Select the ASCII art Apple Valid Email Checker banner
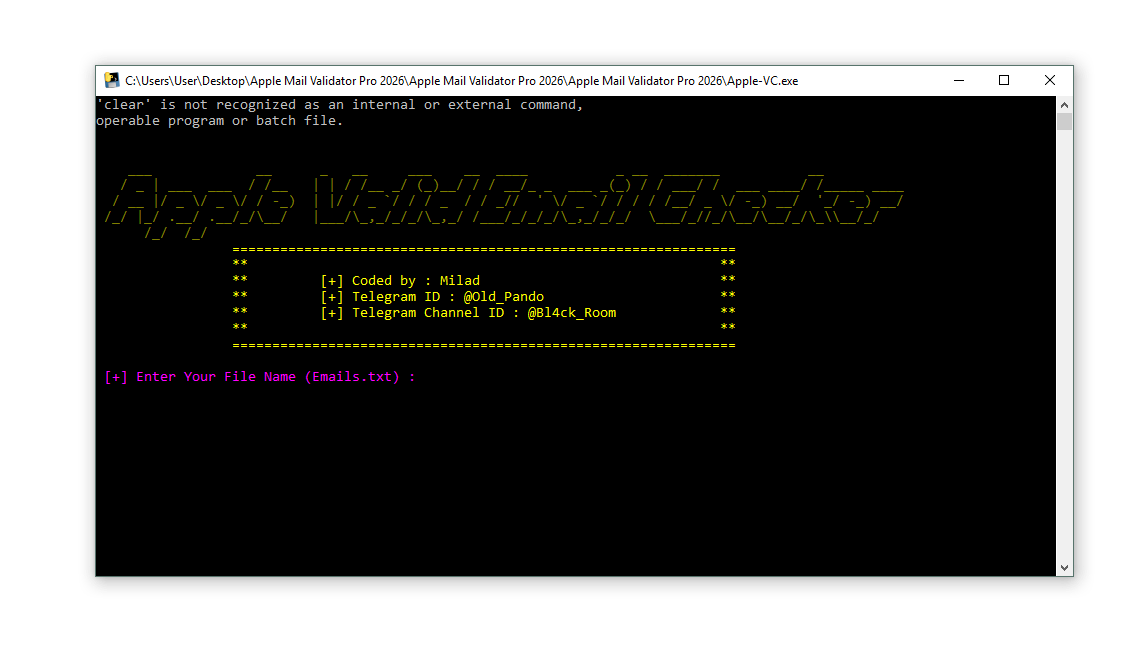1138x654 pixels. pos(500,200)
